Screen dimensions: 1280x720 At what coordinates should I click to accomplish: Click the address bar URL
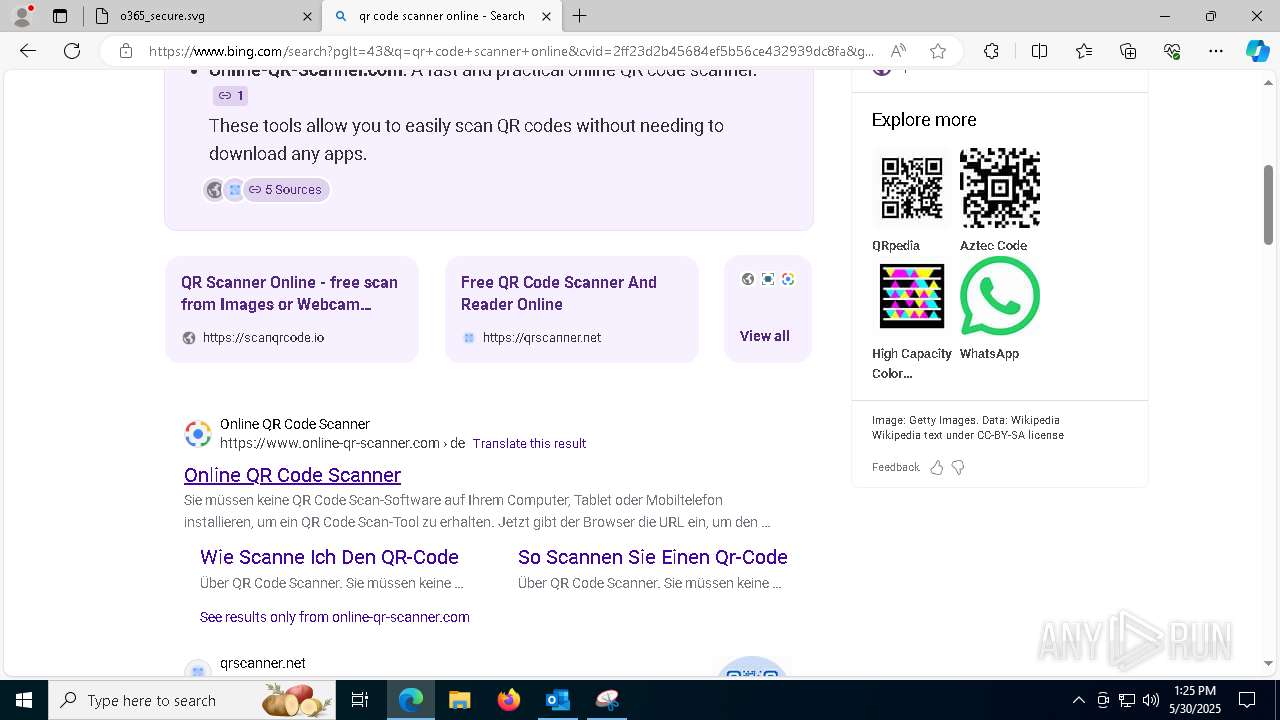point(511,51)
